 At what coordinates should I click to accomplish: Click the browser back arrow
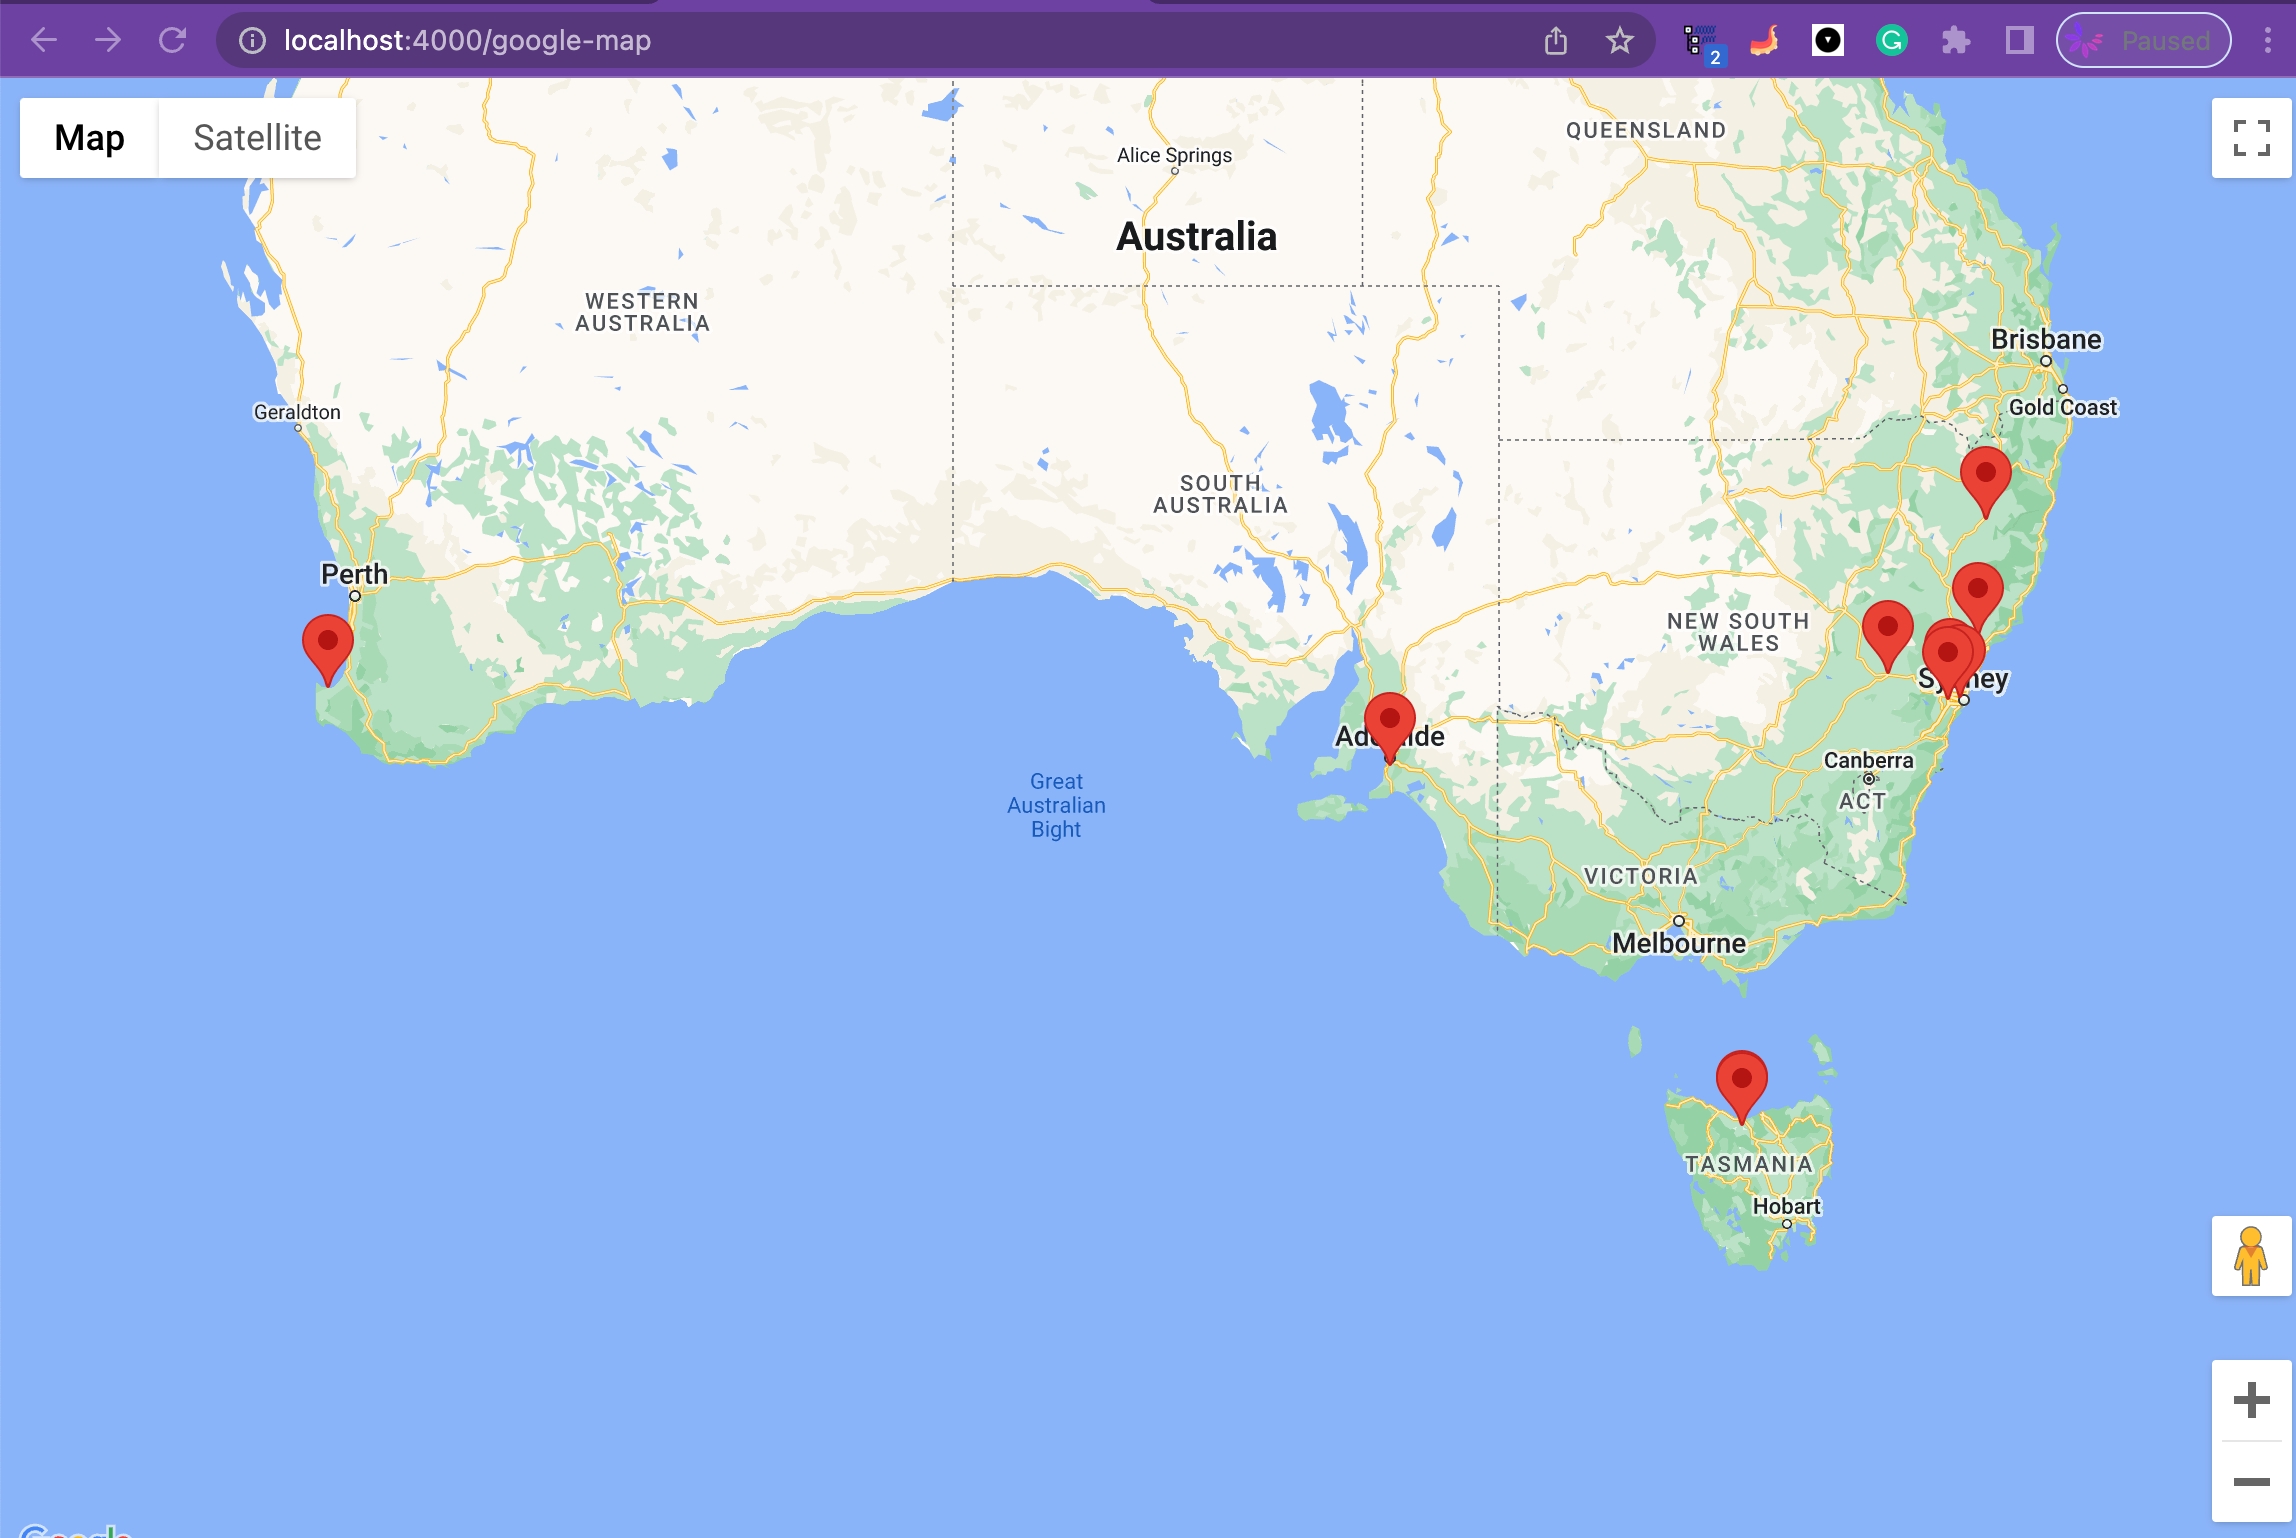(x=44, y=41)
